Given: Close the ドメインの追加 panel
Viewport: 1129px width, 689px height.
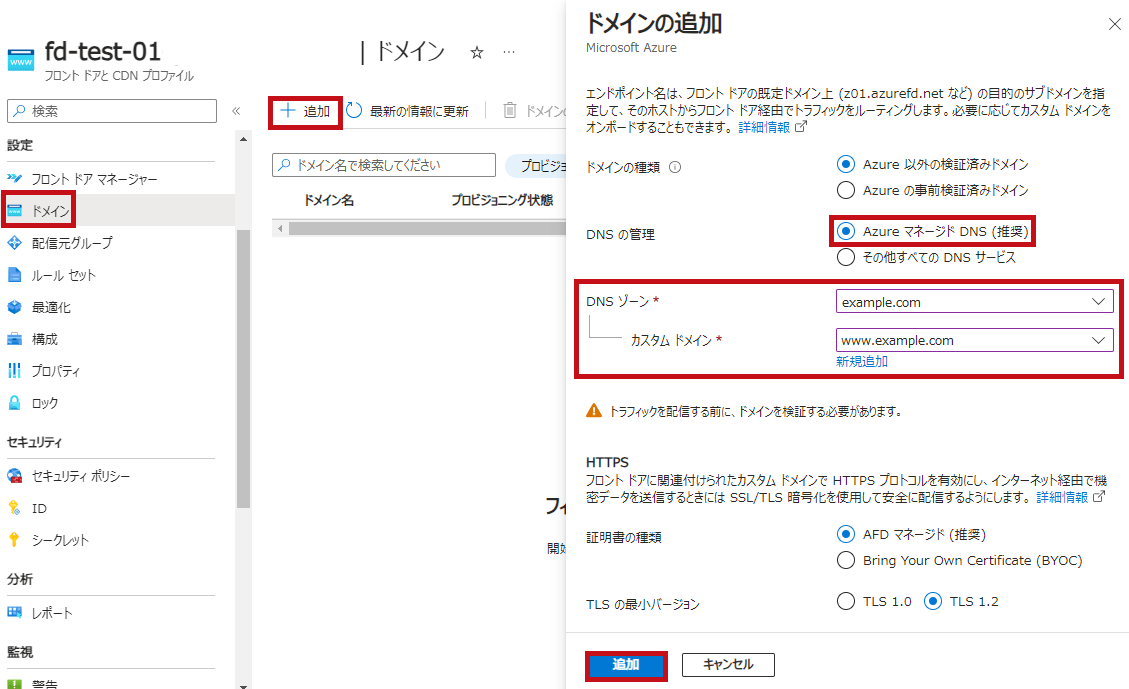Looking at the screenshot, I should 1115,24.
